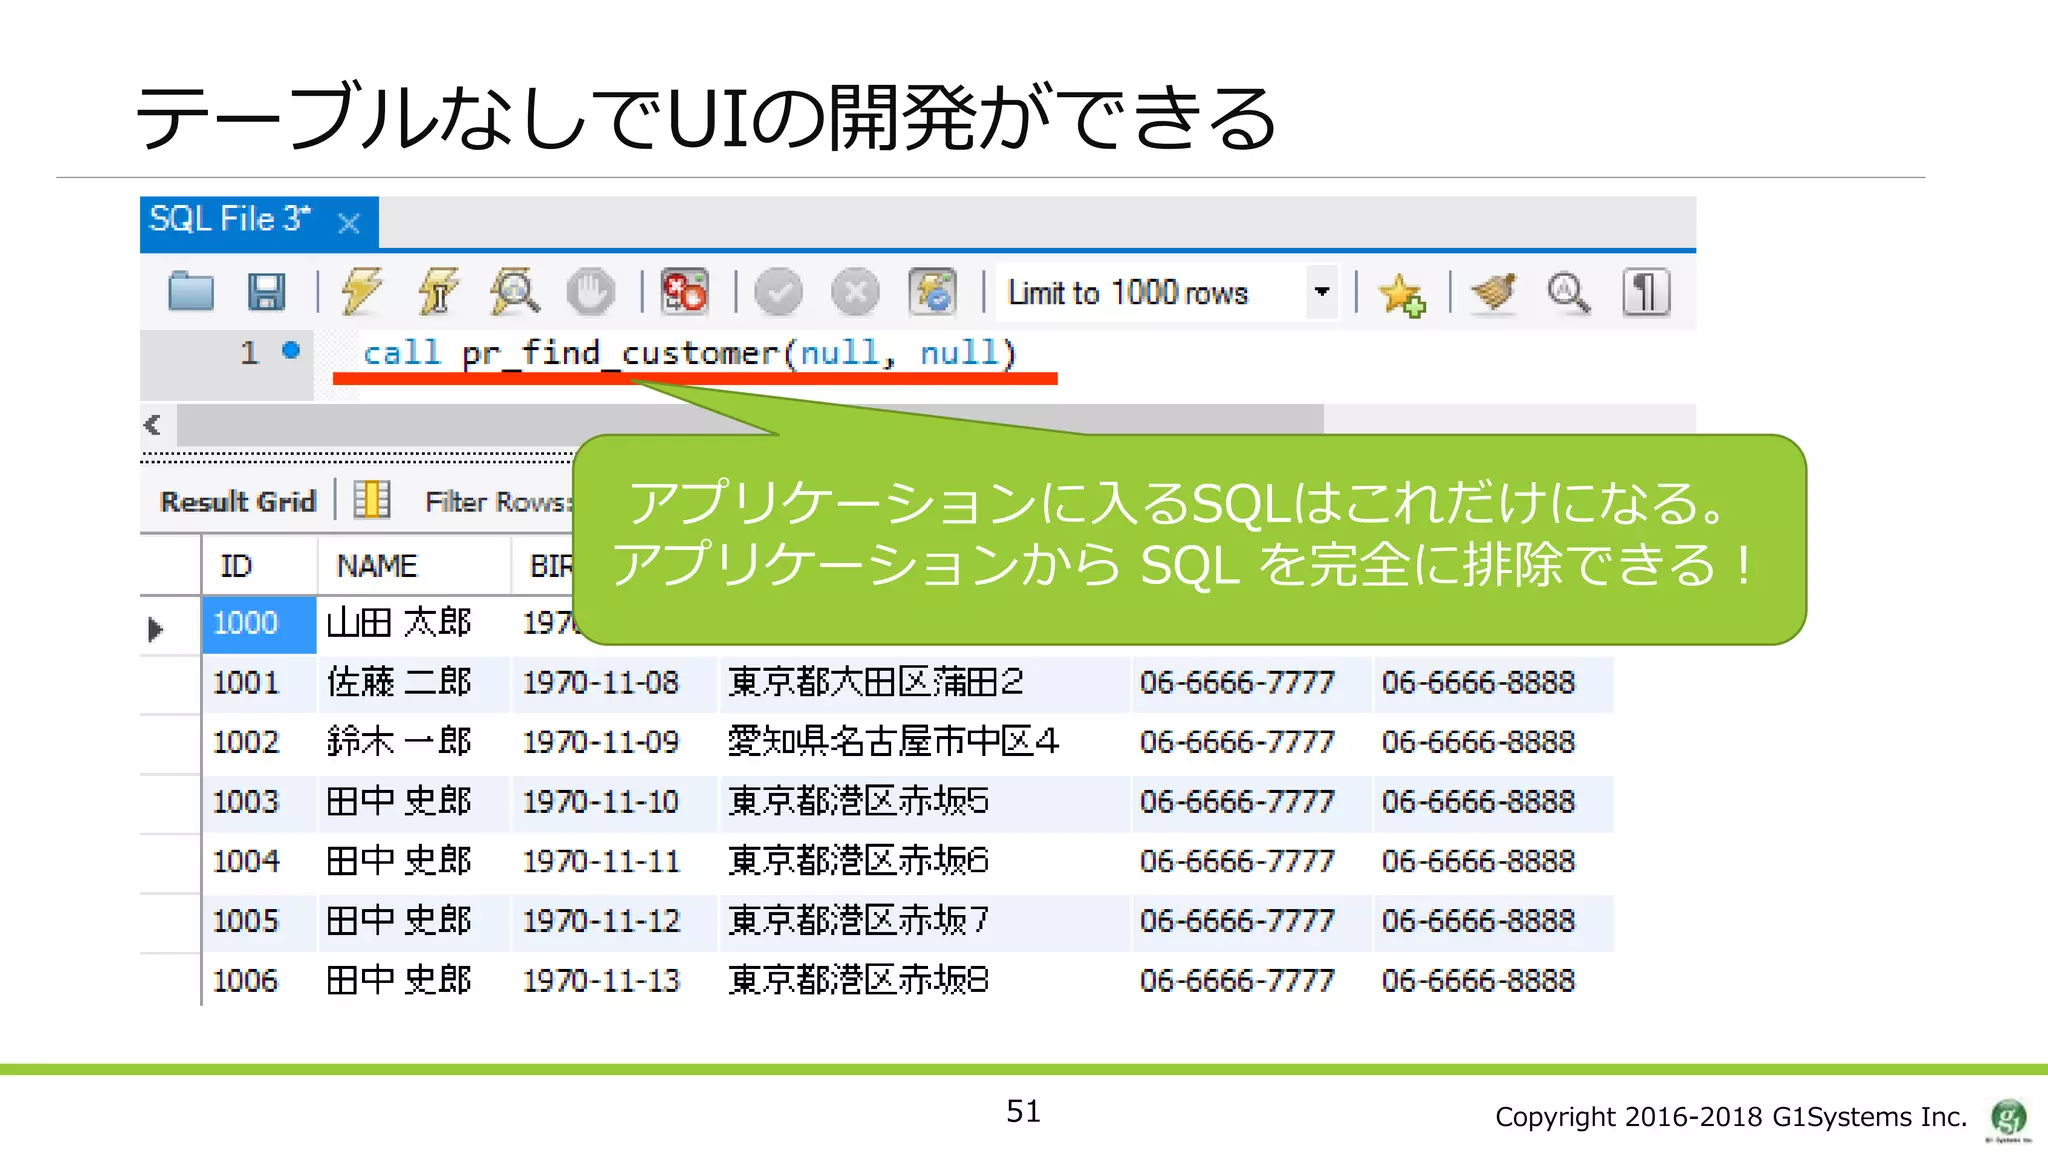This screenshot has width=2048, height=1152.
Task: Click 06-6666-7777 in row 1001
Action: (1251, 683)
